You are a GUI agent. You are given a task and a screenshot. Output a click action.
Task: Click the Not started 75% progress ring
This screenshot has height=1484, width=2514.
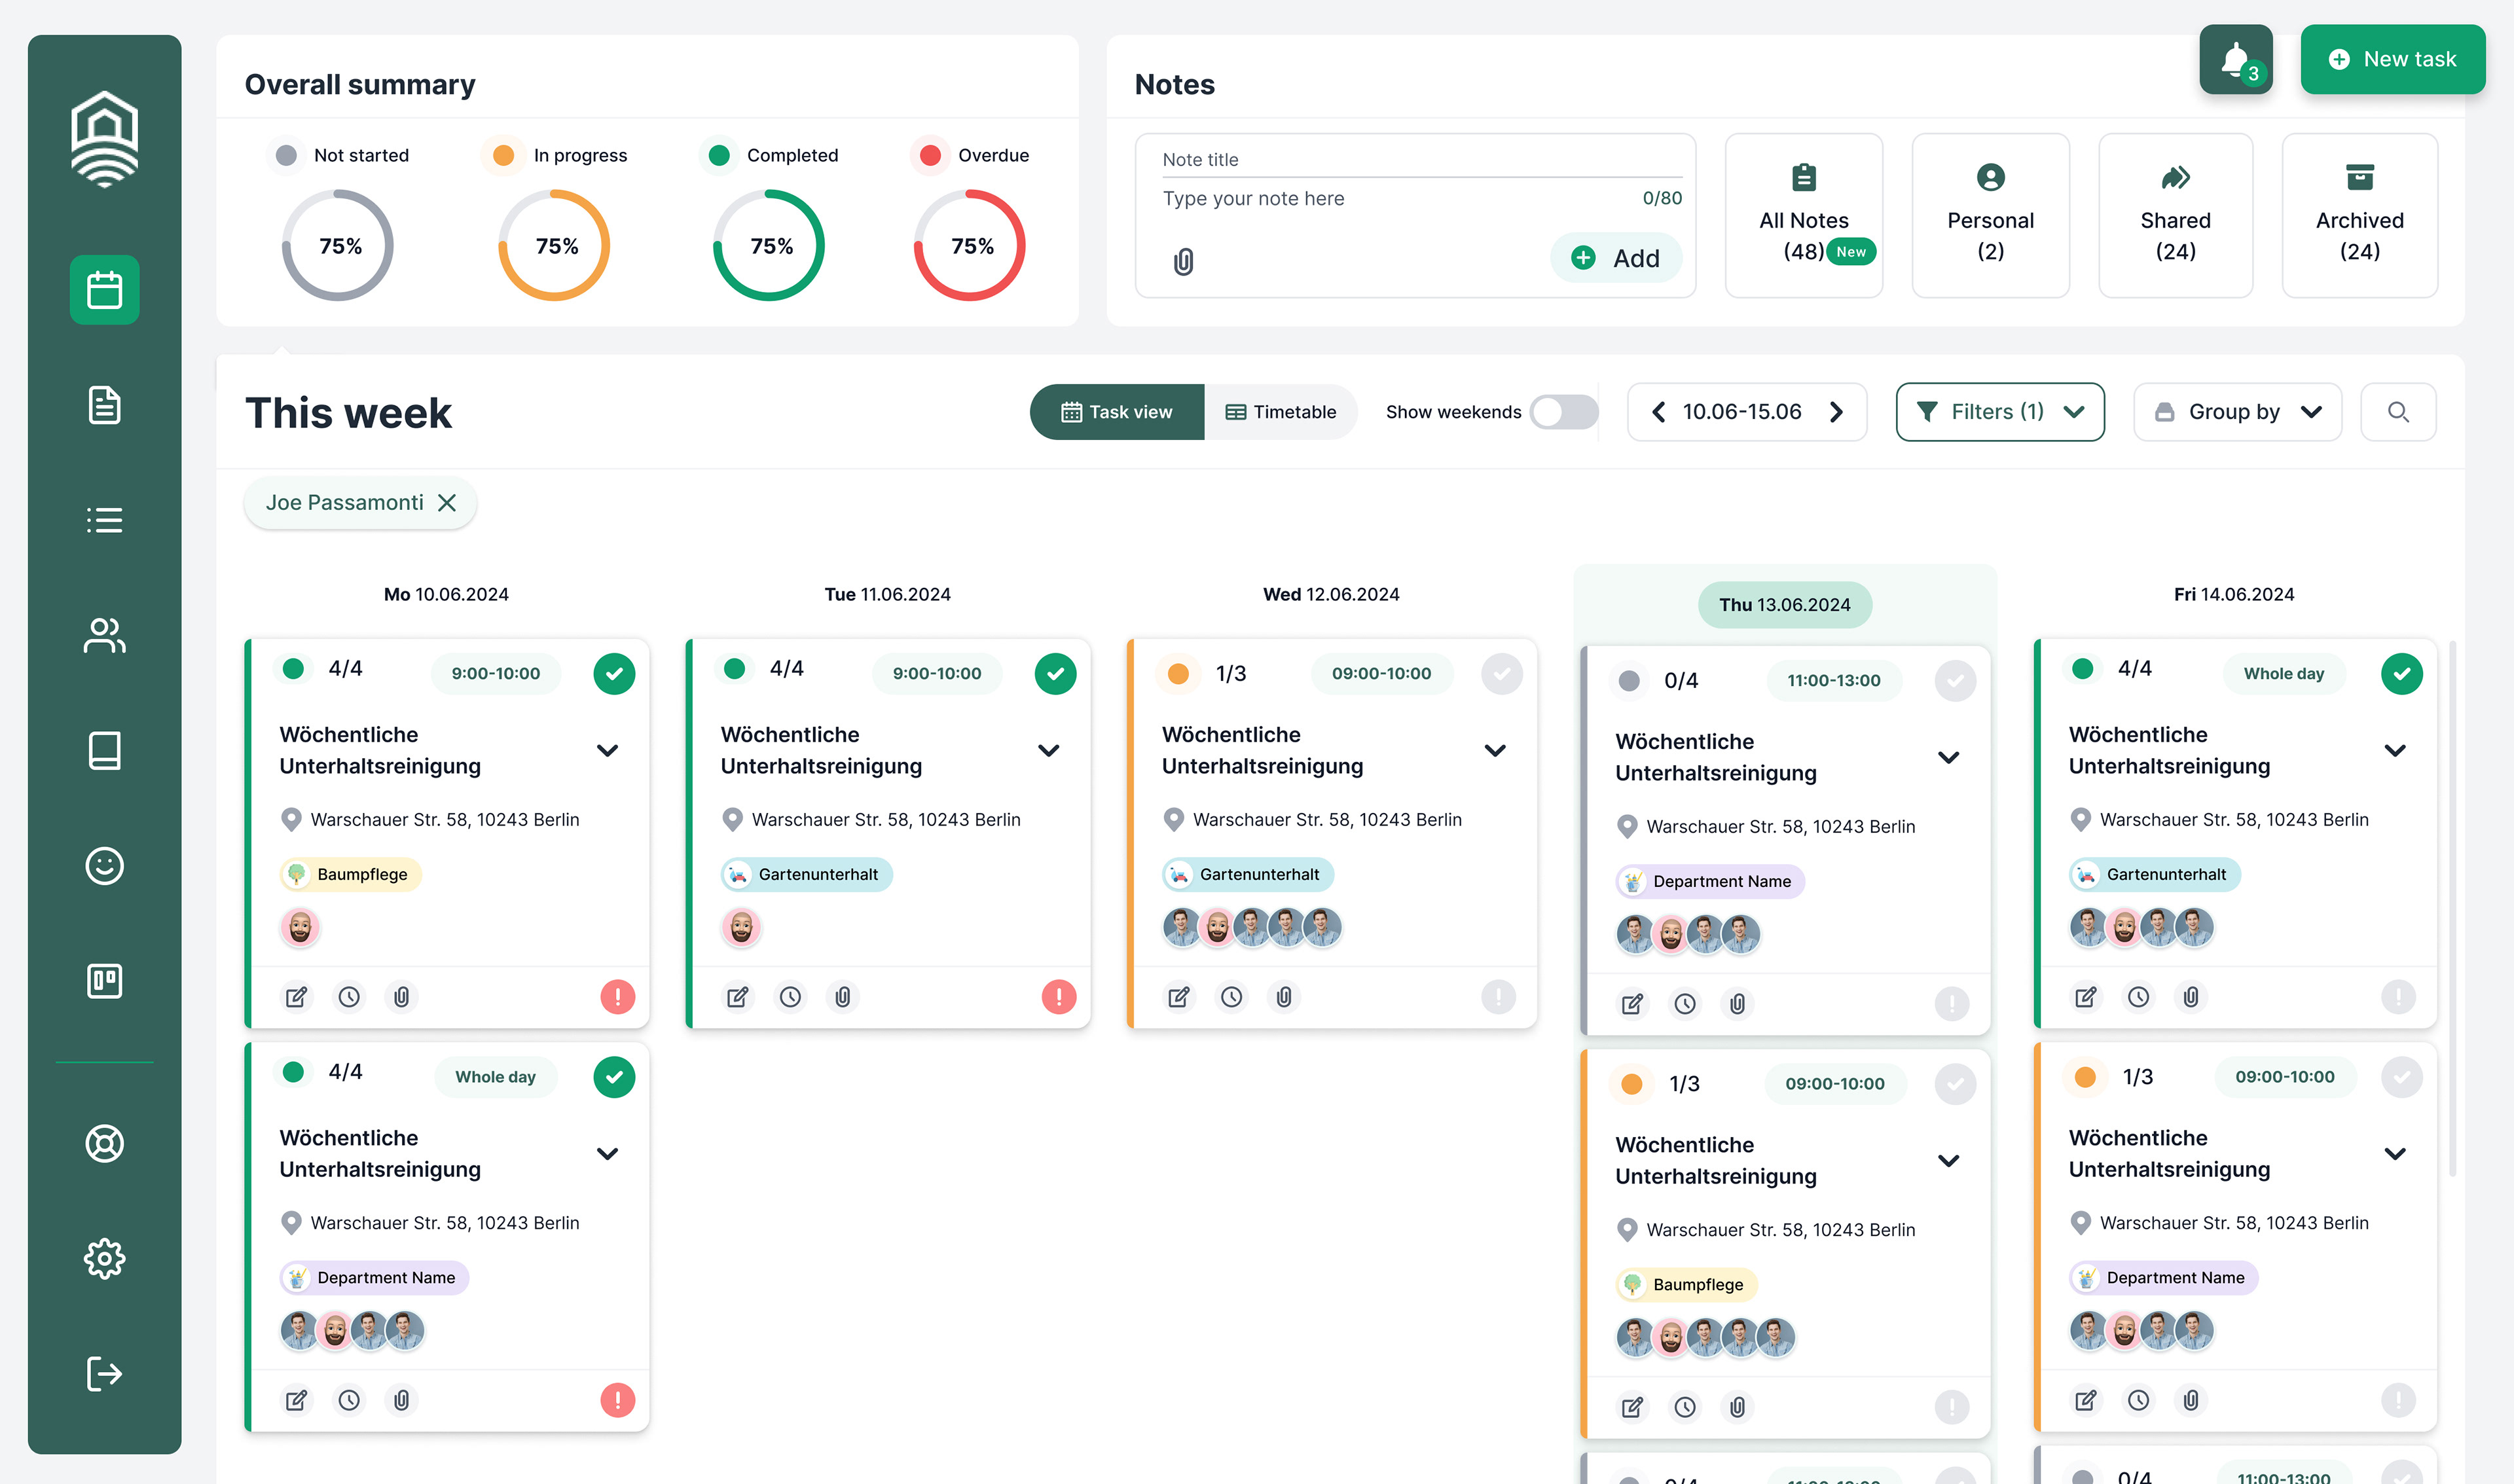point(338,246)
